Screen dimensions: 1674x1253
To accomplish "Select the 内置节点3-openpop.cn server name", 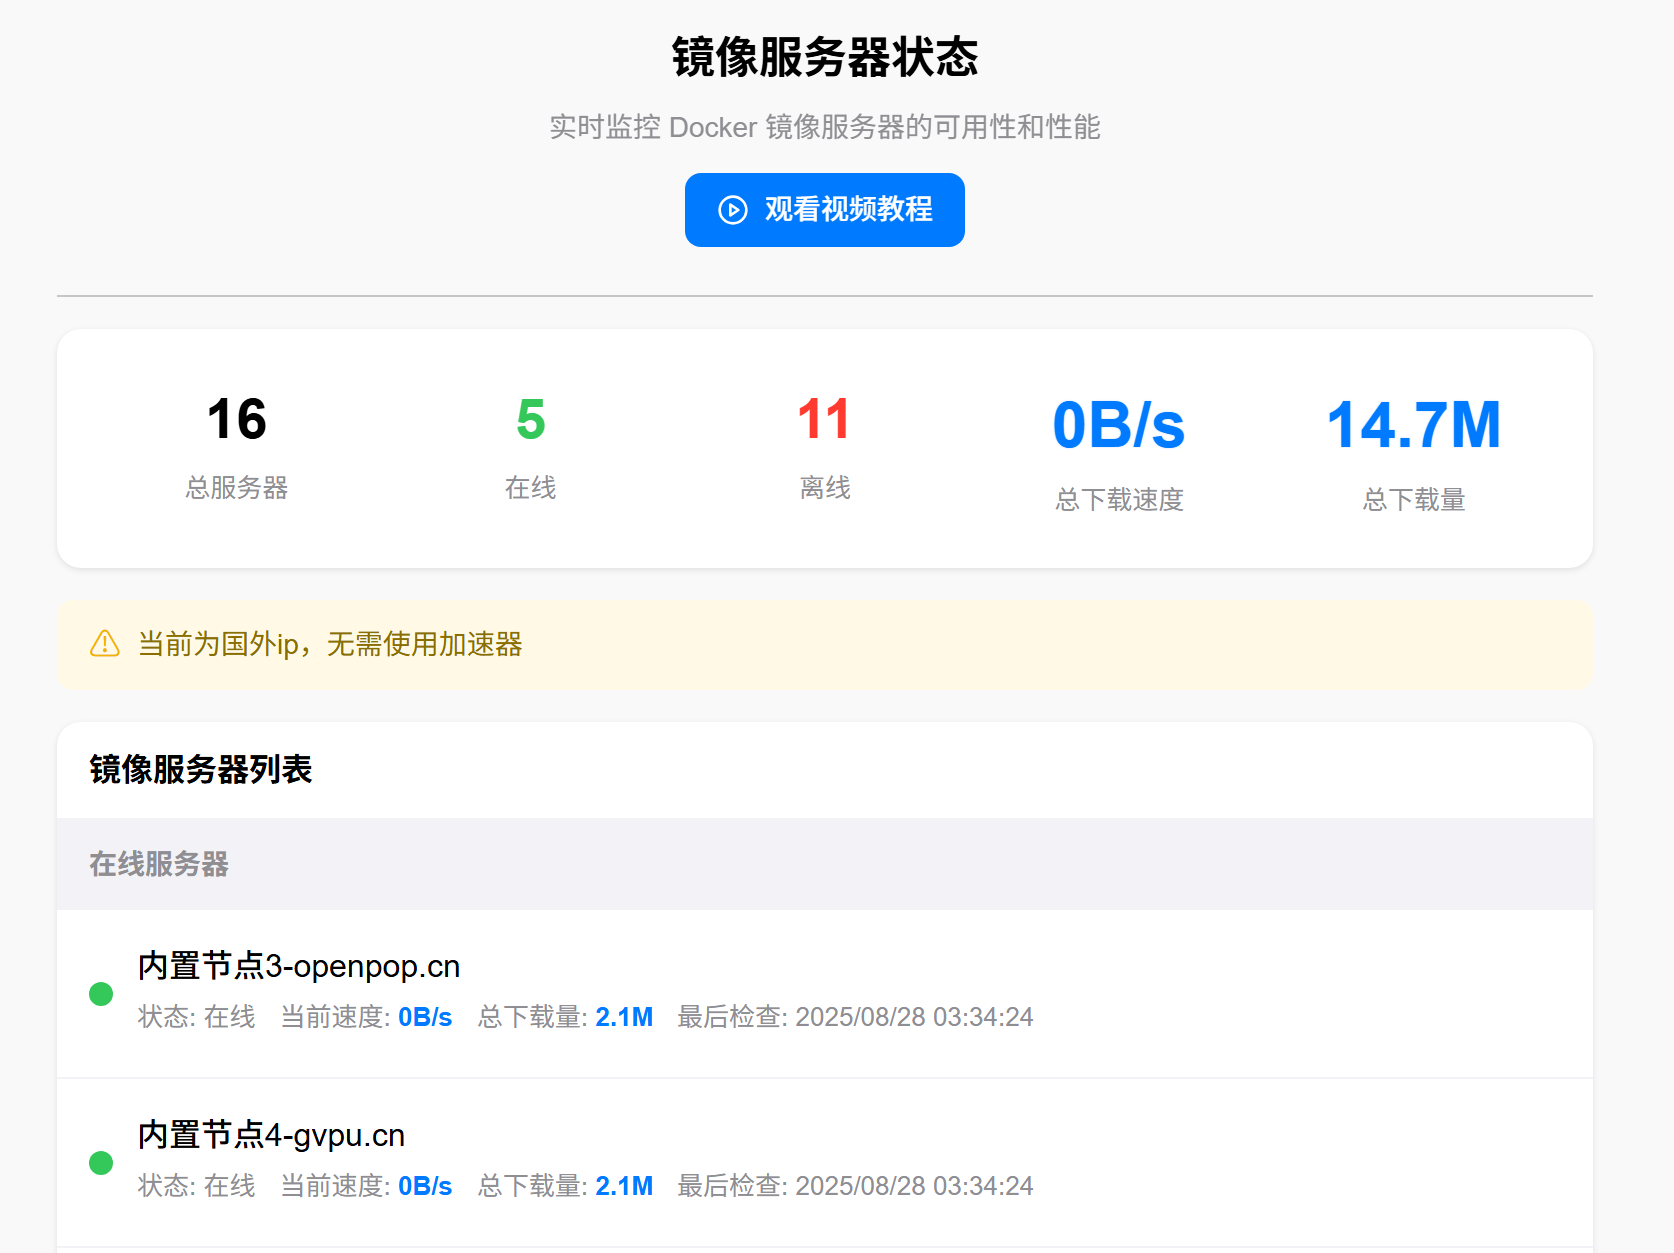I will [299, 966].
